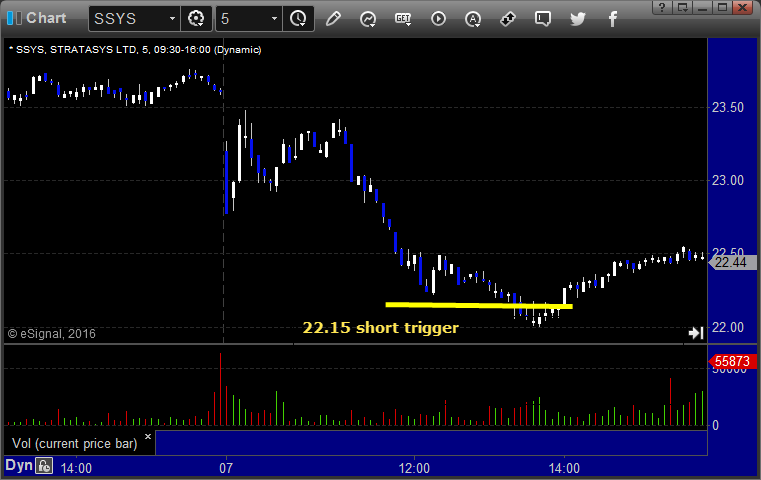Click the 23.00 price axis label
The width and height of the screenshot is (761, 480).
[728, 181]
